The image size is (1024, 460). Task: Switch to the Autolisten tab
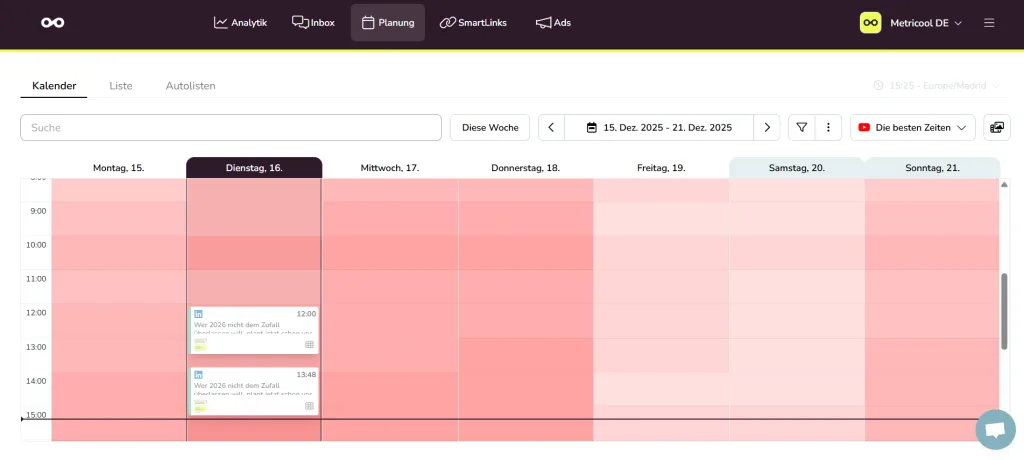click(x=191, y=86)
